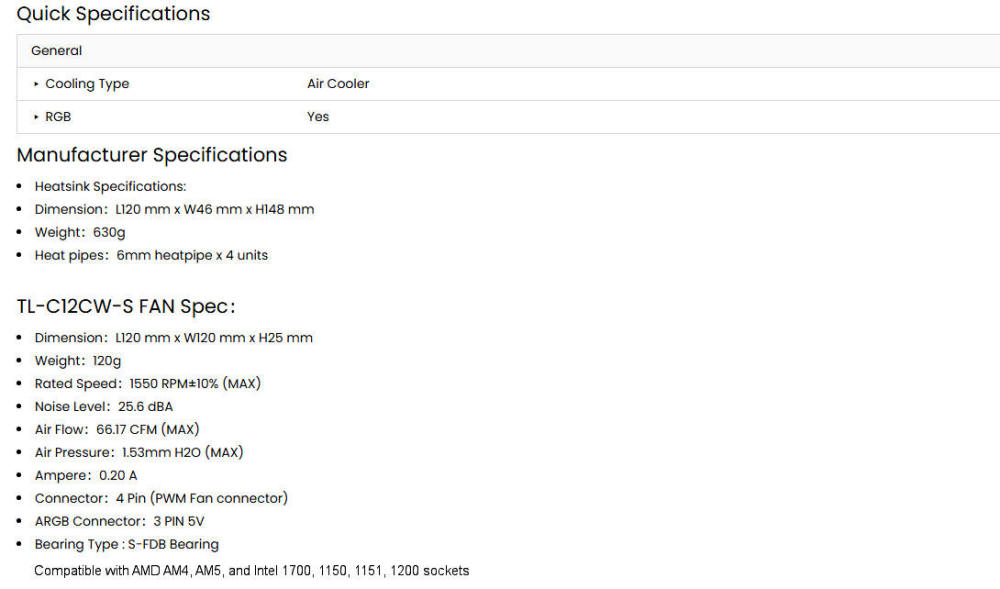The image size is (1000, 589).
Task: Click the ARGB Connector 3 PIN 5V line
Action: click(119, 521)
